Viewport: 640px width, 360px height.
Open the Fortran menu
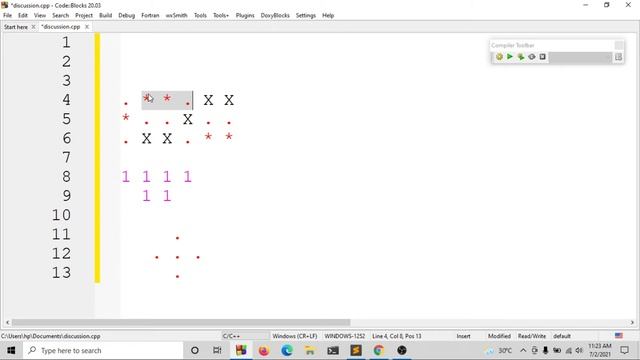[150, 16]
